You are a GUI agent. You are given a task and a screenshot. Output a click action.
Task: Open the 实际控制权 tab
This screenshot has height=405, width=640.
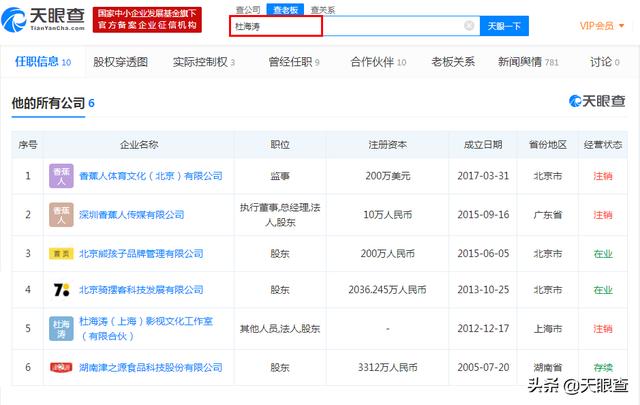[x=204, y=62]
